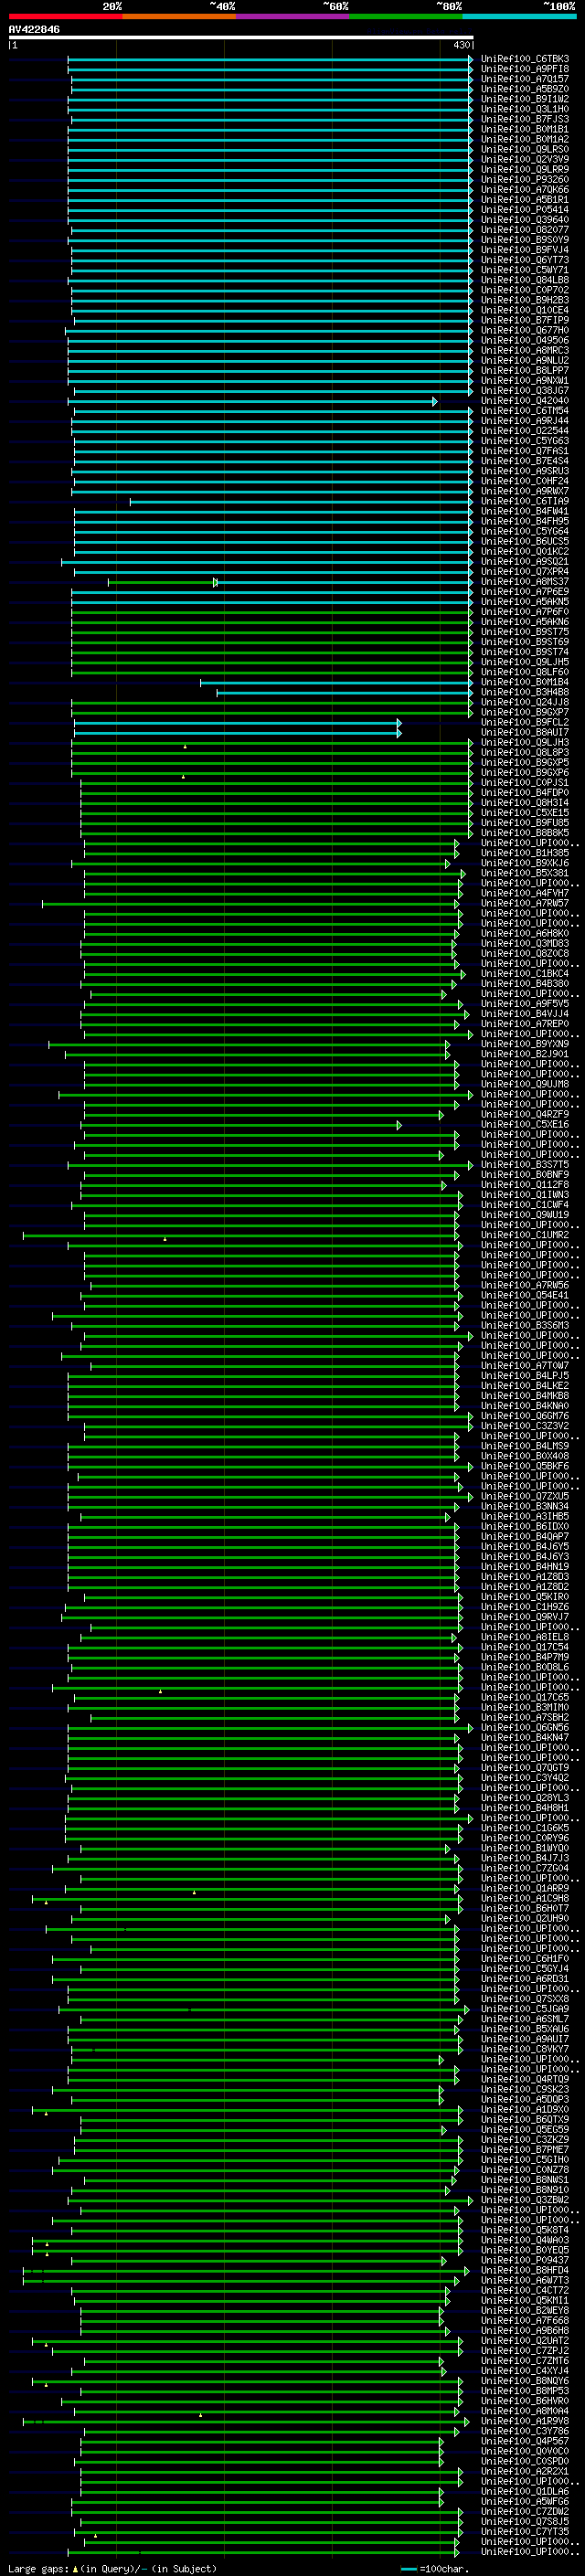The image size is (585, 2576).
Task: Click the orange ~40% identity color bar
Action: [179, 16]
